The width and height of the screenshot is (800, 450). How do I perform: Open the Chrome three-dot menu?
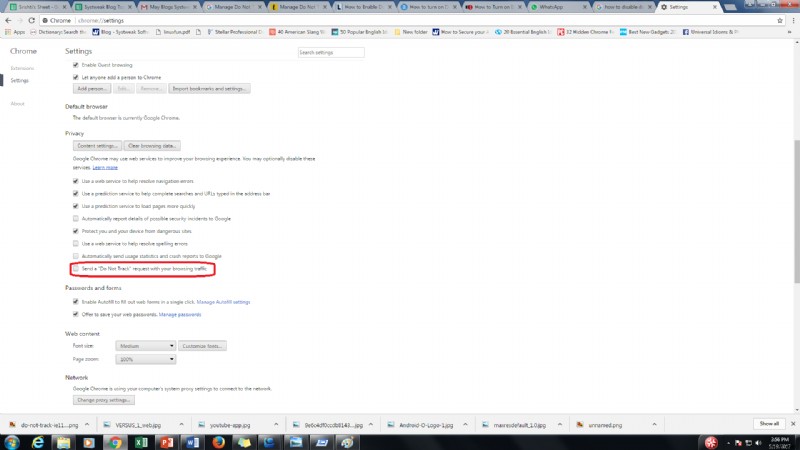point(793,20)
